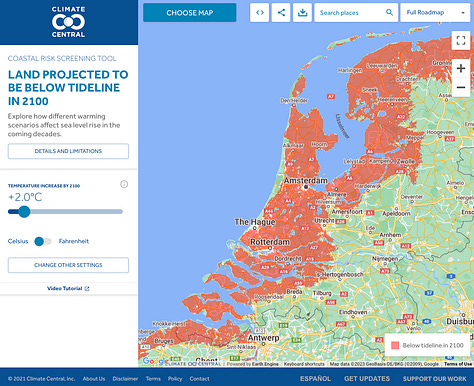Click the Rotterdam label on map

click(x=270, y=242)
